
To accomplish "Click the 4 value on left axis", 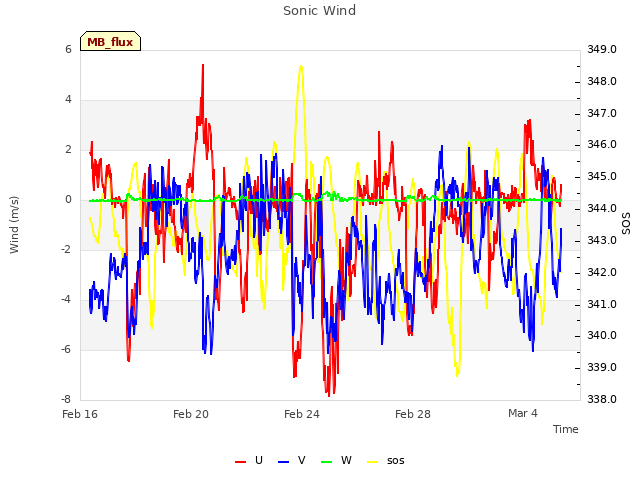I will 68,100.
